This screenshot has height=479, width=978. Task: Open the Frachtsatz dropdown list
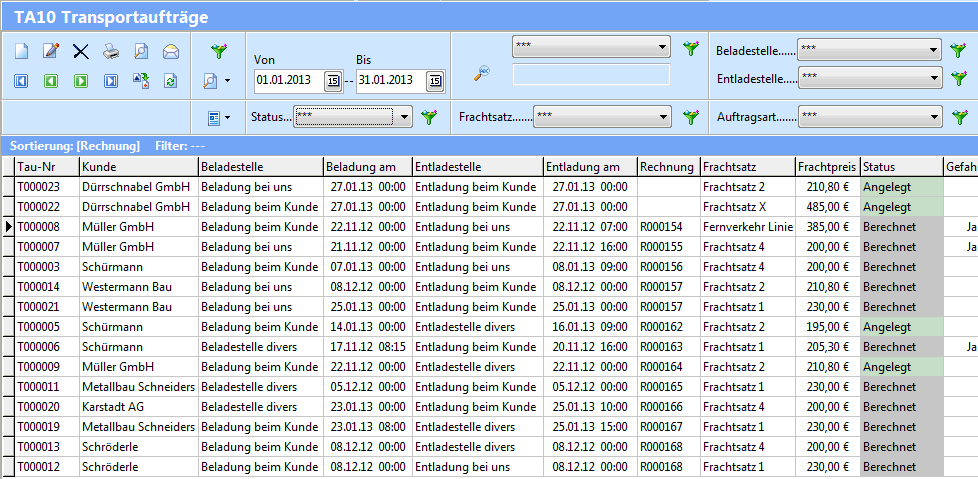[x=663, y=117]
